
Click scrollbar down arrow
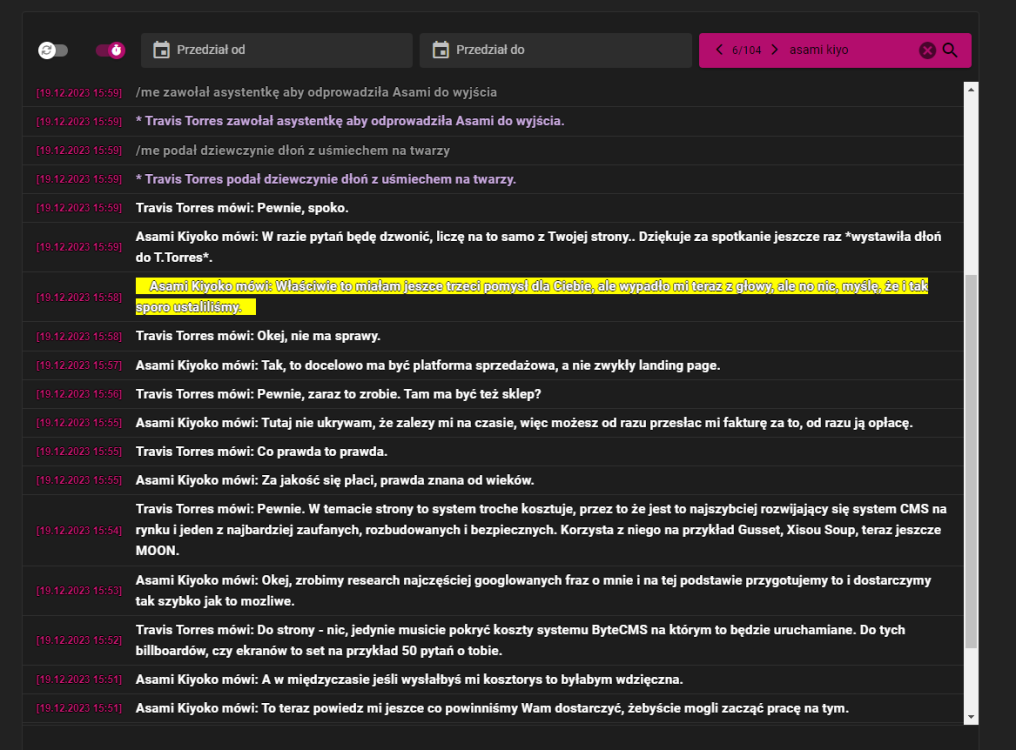point(971,717)
